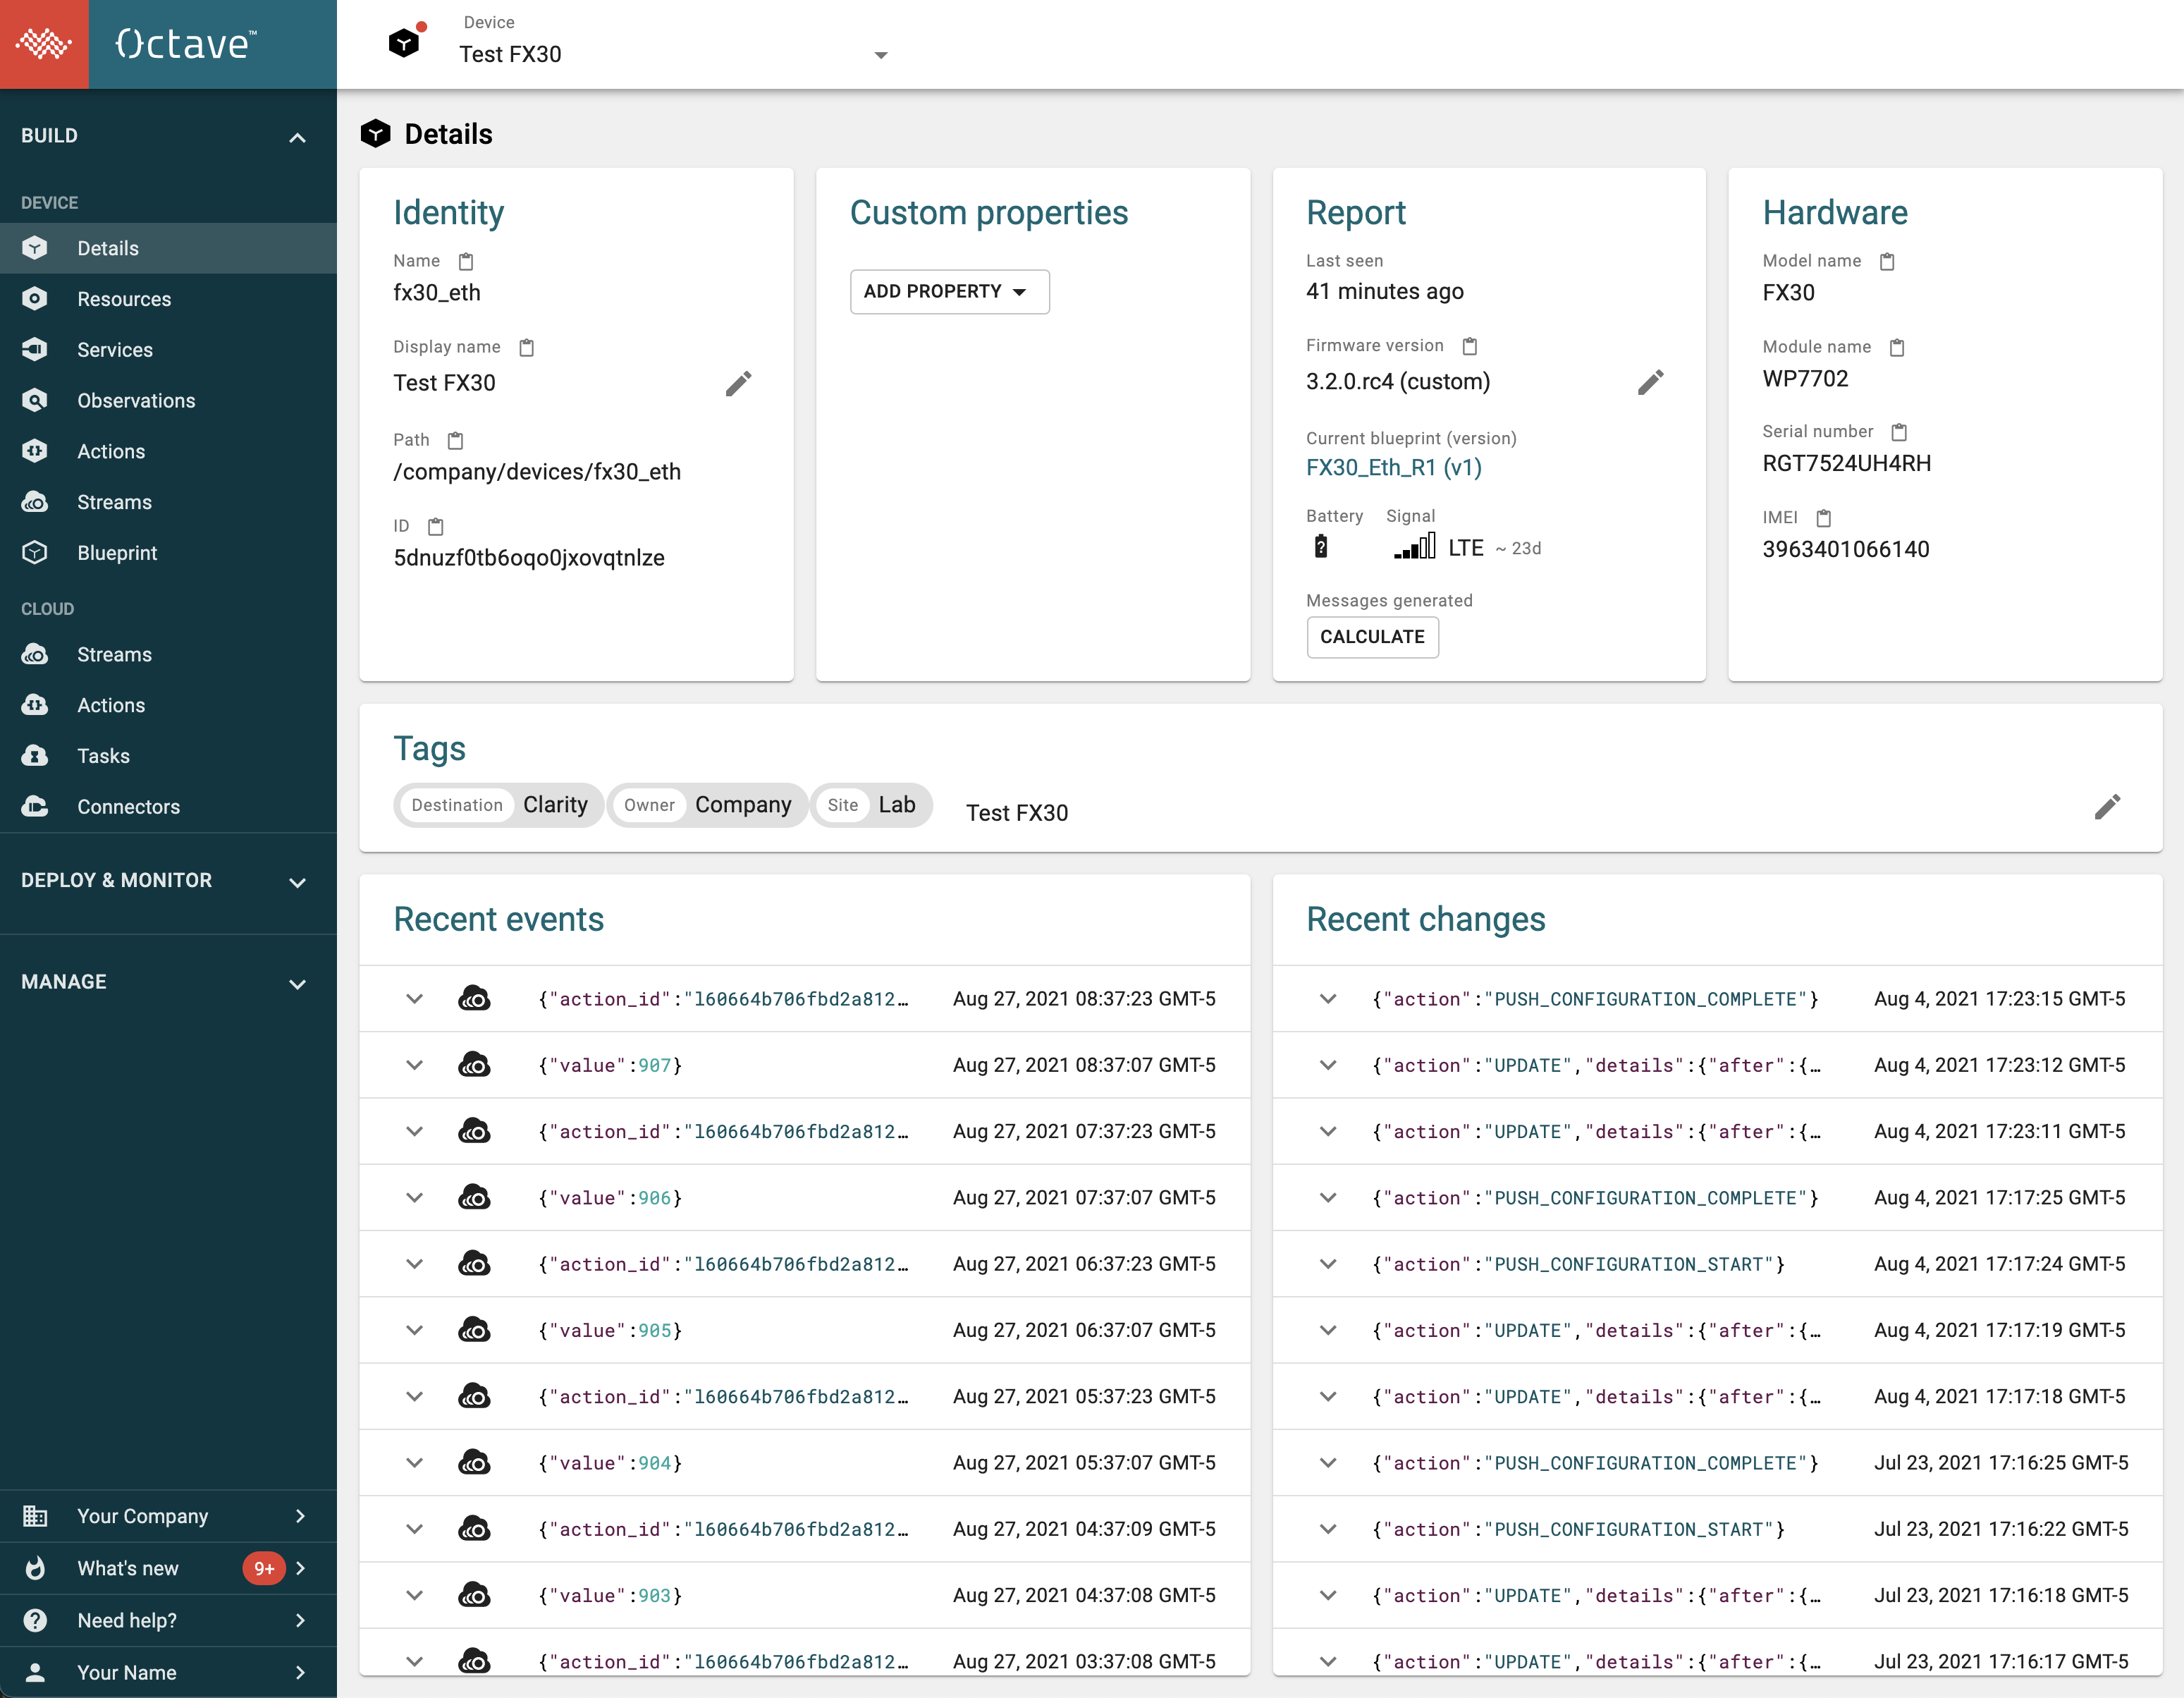Click the 41 minutes ago text
This screenshot has width=2184, height=1698.
coord(1384,292)
